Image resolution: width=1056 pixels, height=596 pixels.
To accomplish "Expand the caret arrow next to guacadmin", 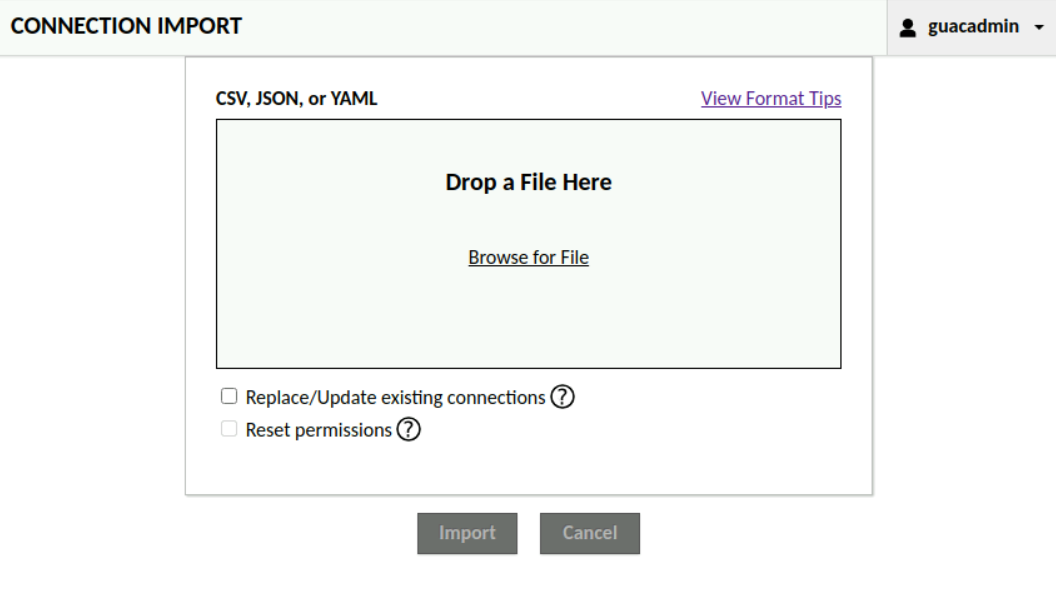I will [1039, 28].
